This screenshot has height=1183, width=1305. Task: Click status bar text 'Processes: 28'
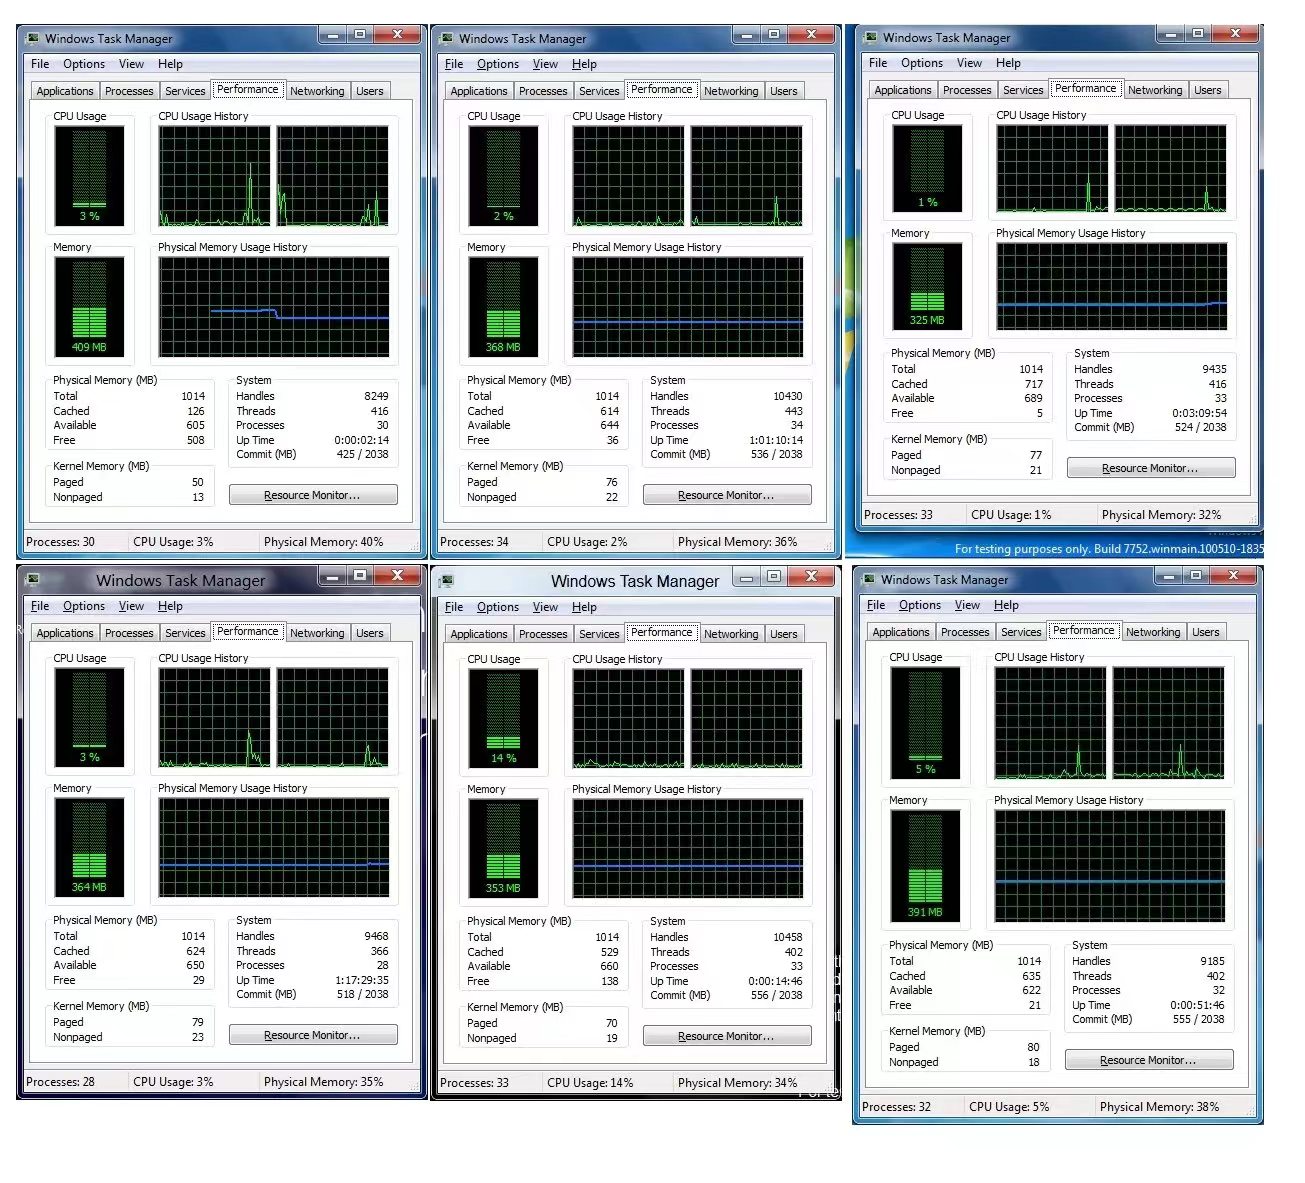[x=60, y=1082]
